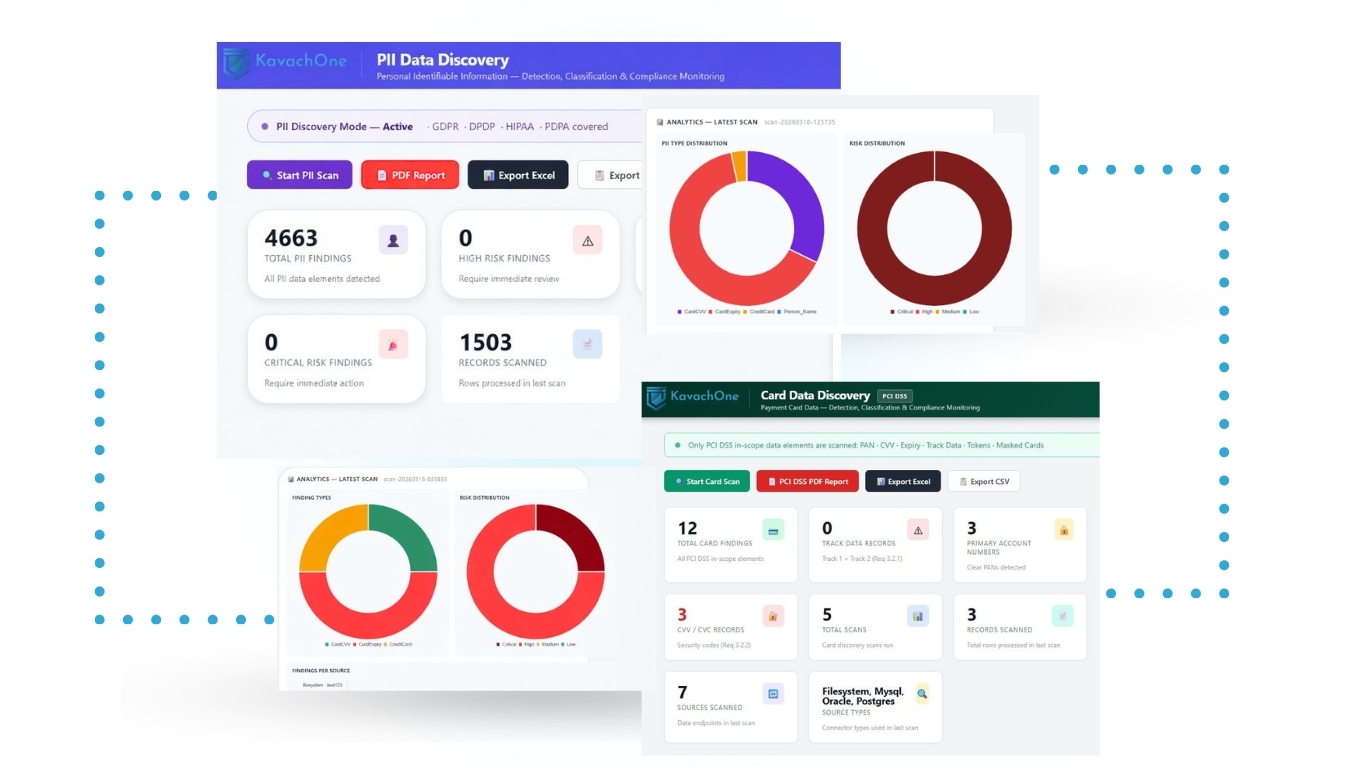Generate the PII PDF Report

(x=410, y=175)
